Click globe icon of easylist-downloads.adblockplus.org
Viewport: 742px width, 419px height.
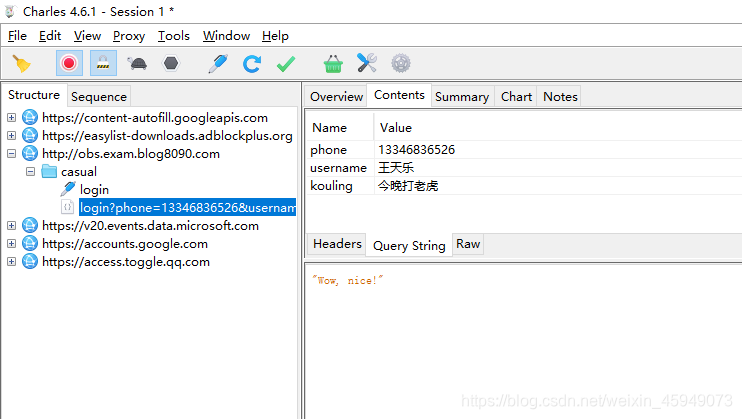pyautogui.click(x=30, y=135)
